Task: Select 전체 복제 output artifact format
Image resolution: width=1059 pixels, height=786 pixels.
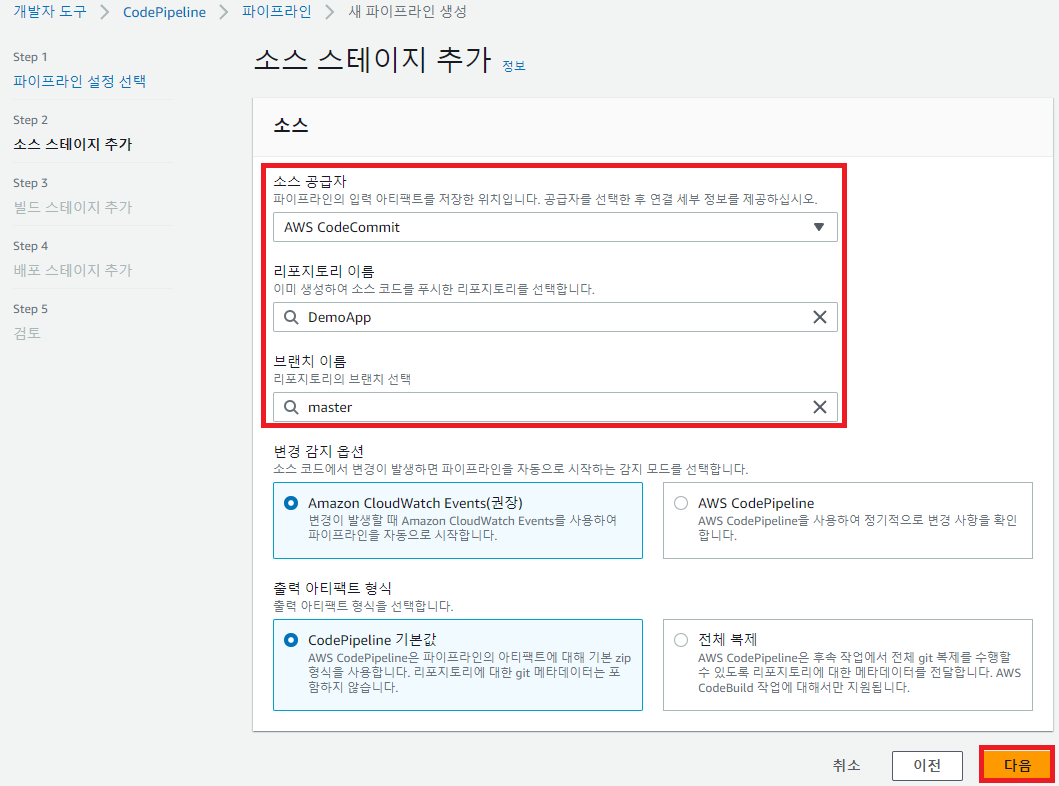Action: (848, 664)
